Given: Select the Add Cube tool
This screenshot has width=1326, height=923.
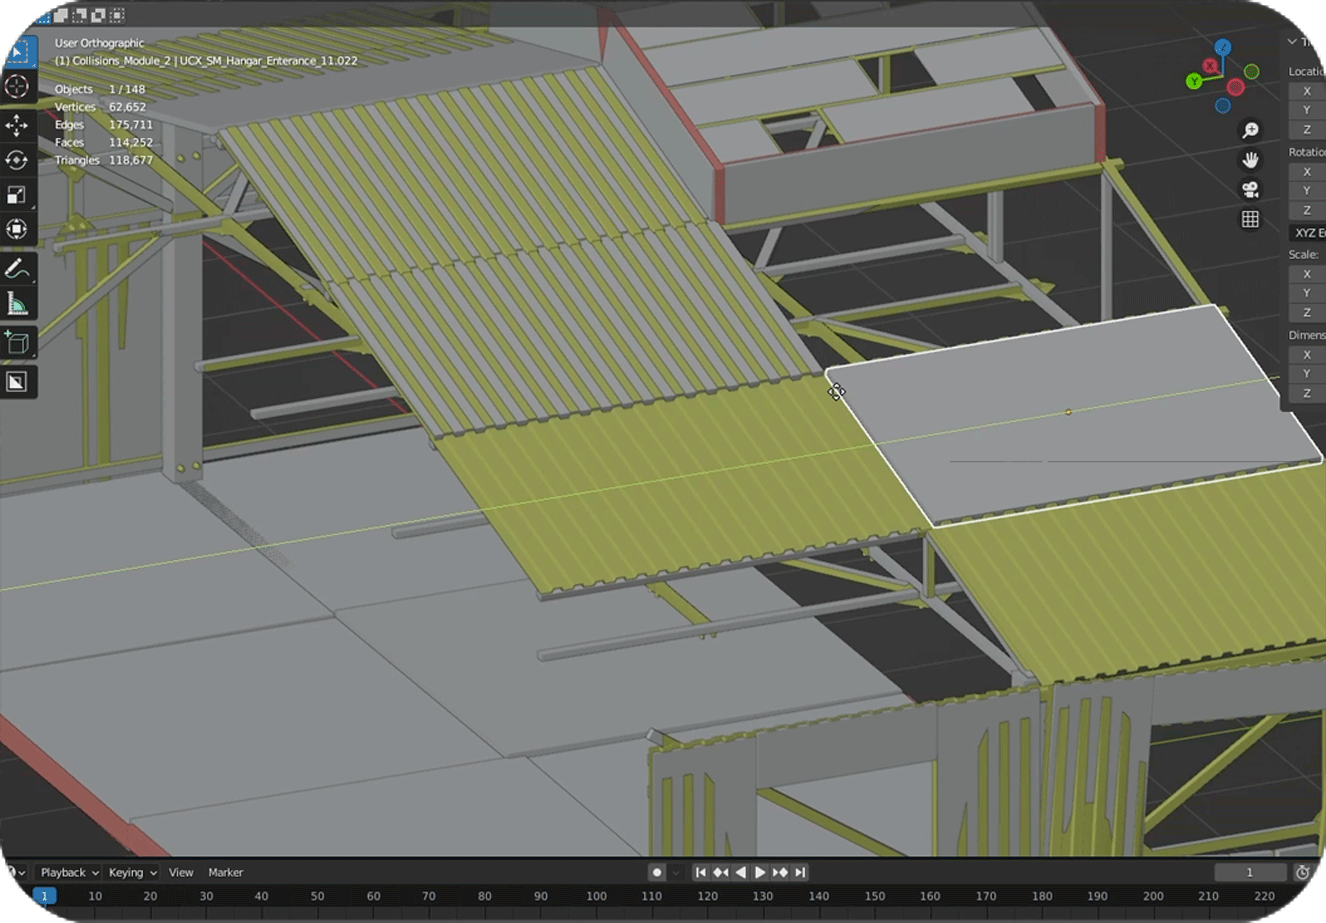Looking at the screenshot, I should (x=16, y=343).
